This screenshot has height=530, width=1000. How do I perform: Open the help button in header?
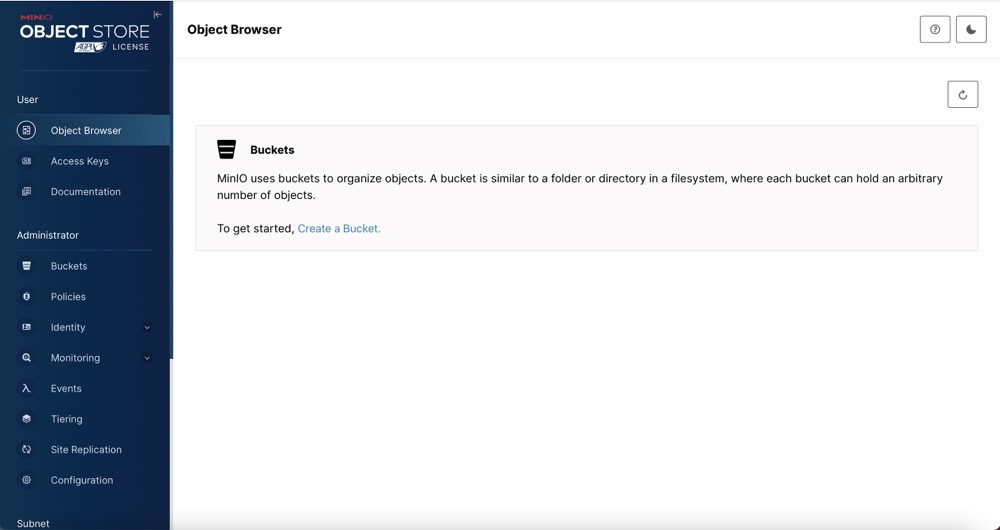click(x=935, y=30)
